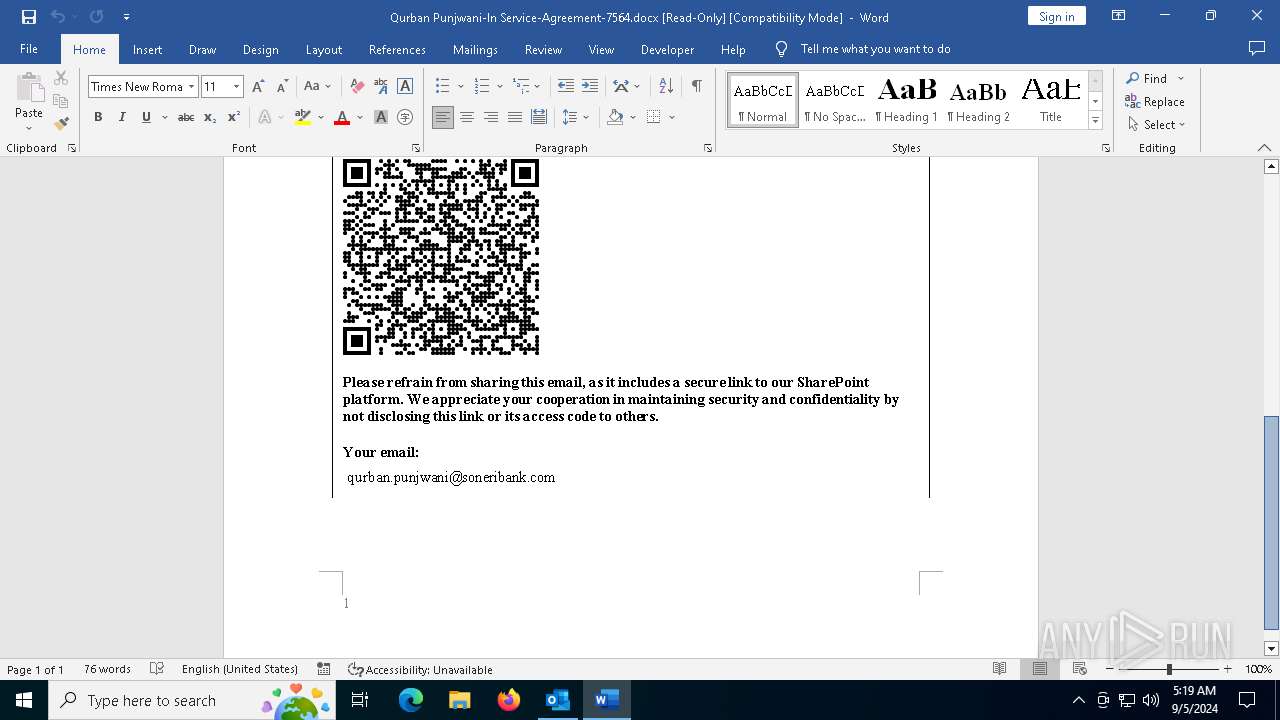The width and height of the screenshot is (1280, 720).
Task: Click the Read Mode view icon
Action: [x=999, y=669]
